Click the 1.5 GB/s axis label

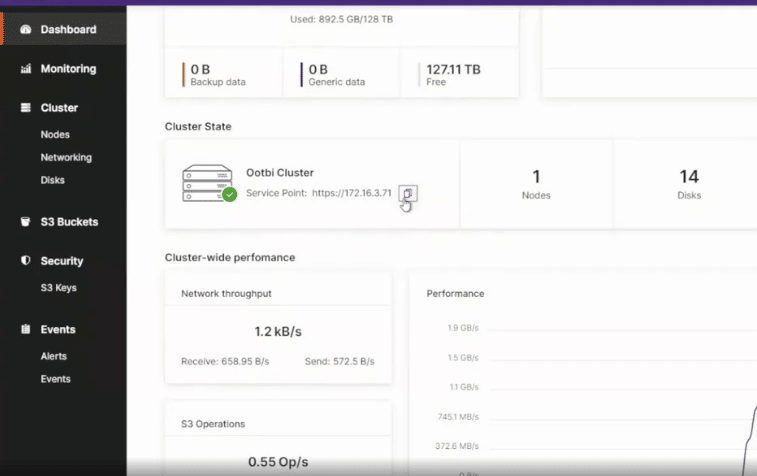(463, 358)
